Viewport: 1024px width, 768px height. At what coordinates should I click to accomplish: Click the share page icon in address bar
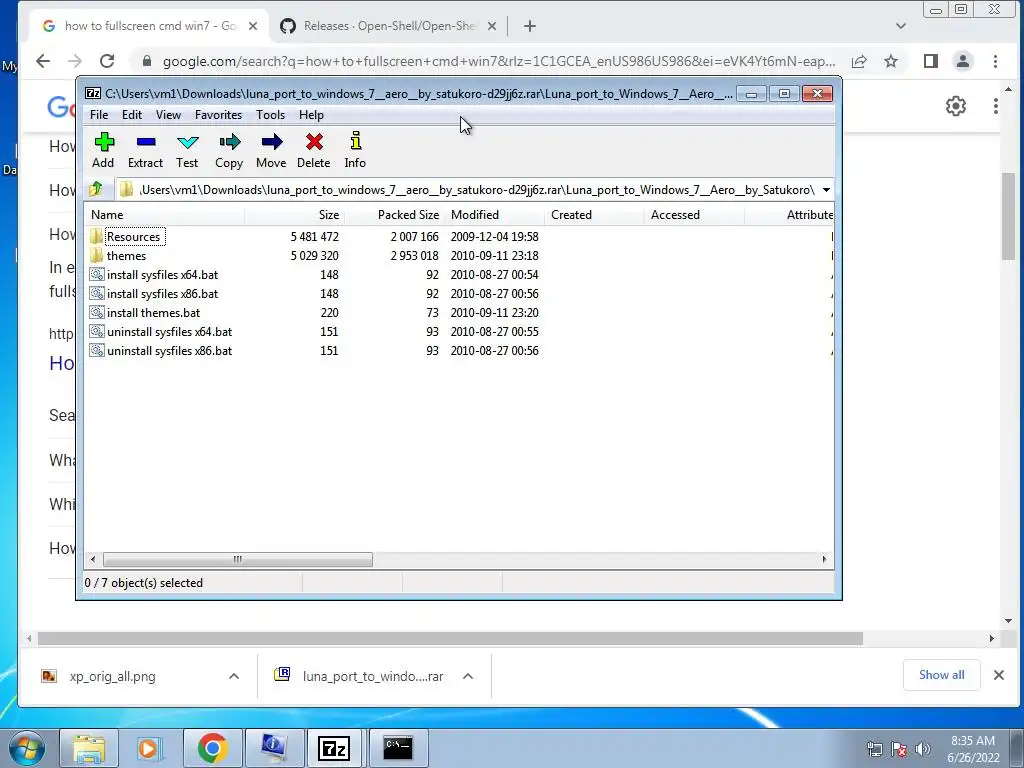tap(859, 61)
